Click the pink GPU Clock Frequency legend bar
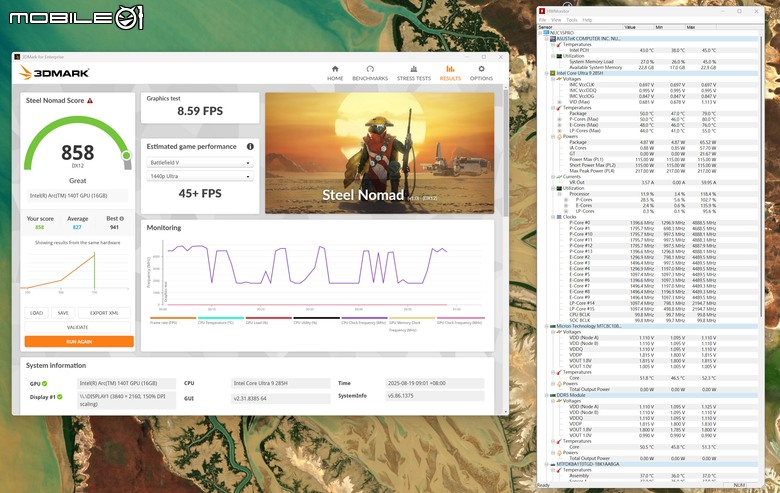This screenshot has height=493, width=780. (x=460, y=318)
